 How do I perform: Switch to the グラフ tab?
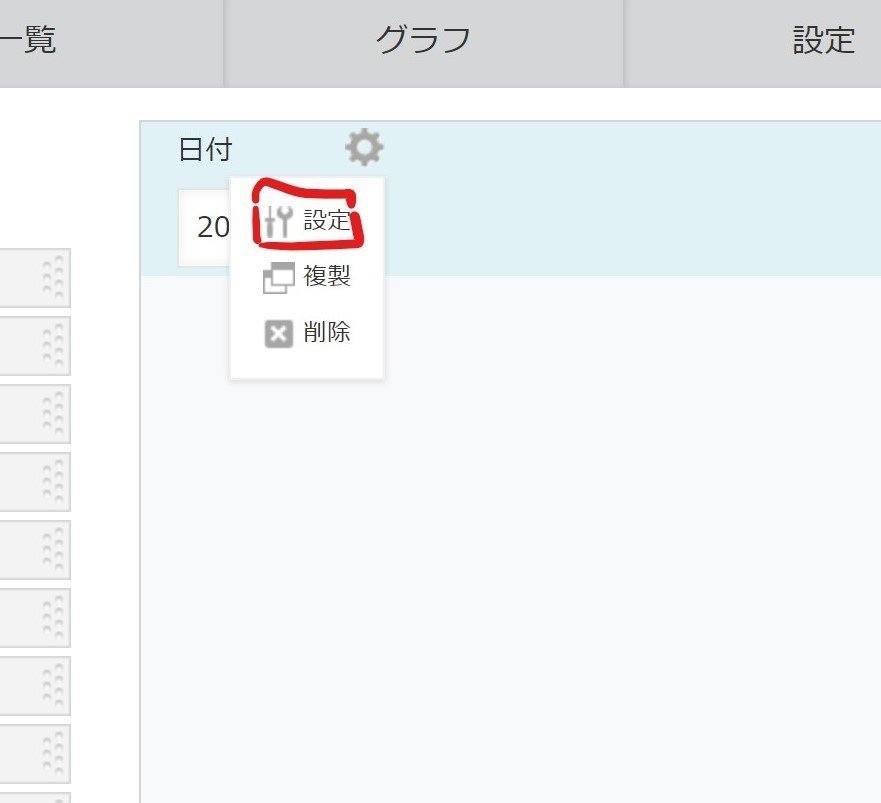424,43
